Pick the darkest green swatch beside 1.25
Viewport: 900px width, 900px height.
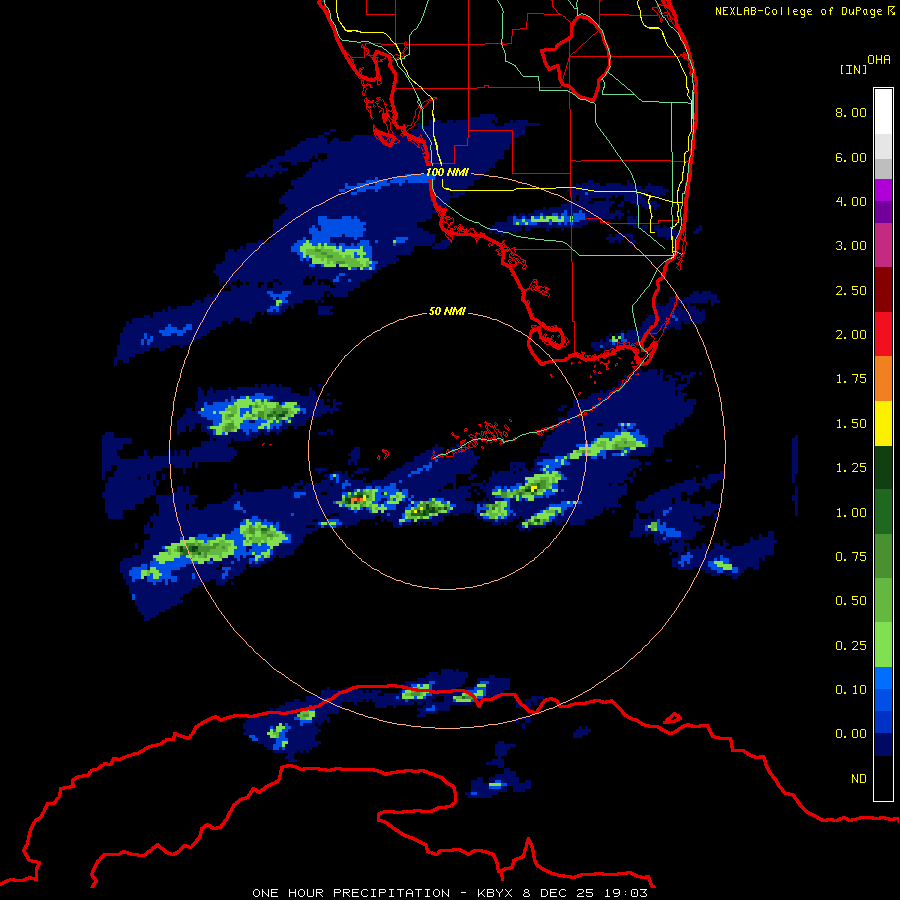[883, 468]
